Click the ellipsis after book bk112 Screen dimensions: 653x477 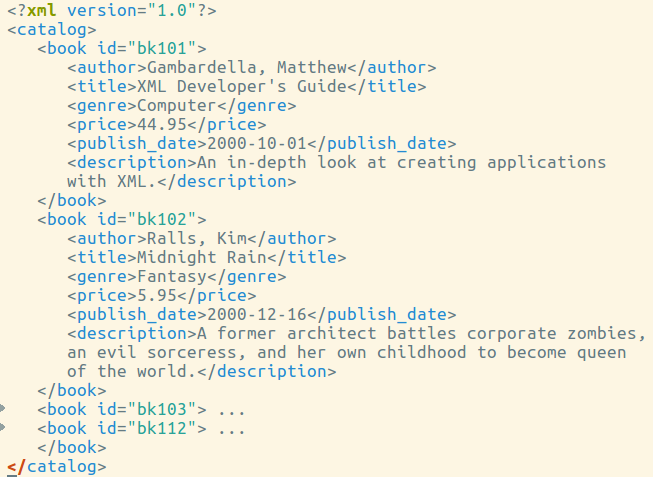coord(232,428)
